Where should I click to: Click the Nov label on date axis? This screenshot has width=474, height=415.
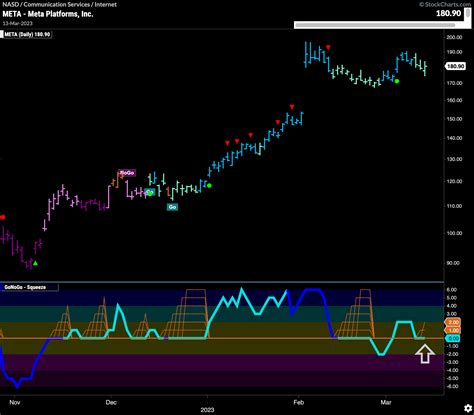tap(15, 402)
